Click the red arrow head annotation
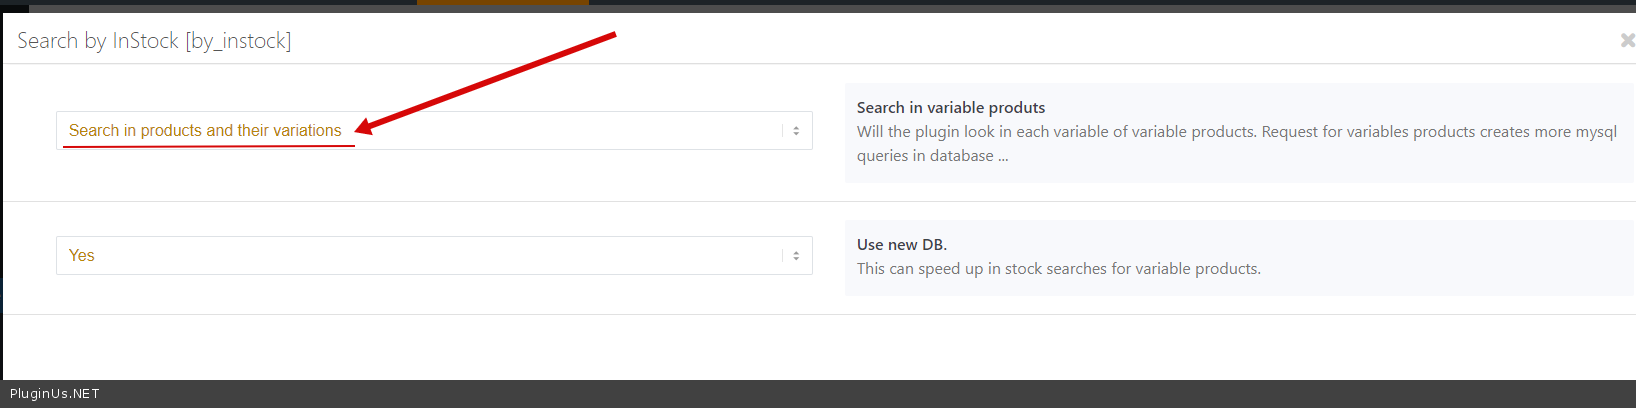This screenshot has width=1636, height=408. click(x=365, y=127)
